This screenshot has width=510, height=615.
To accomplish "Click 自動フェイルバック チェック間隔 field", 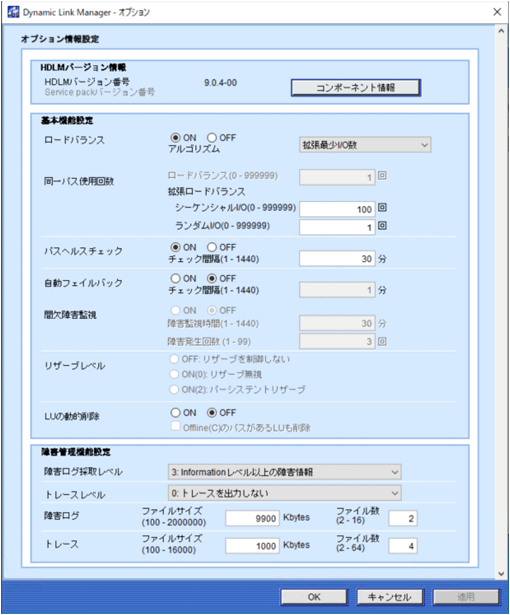I will (x=337, y=290).
